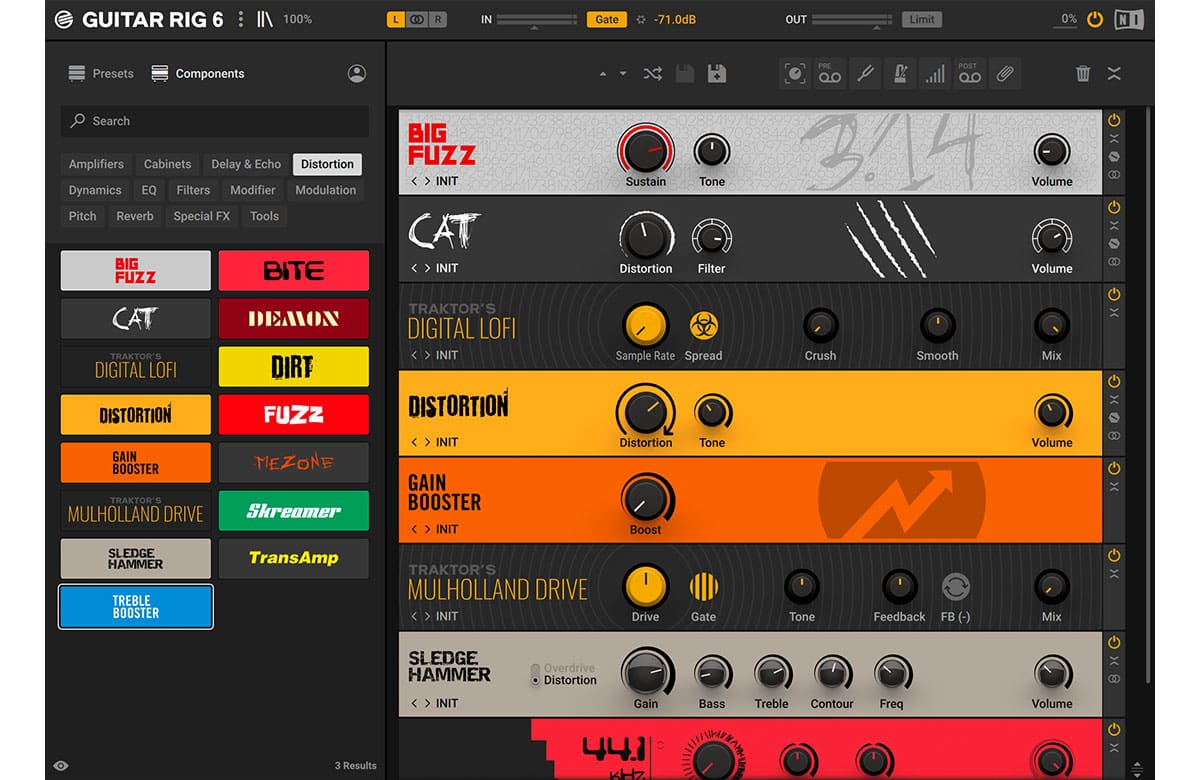Collapse the Sledge Hammer module
1200x780 pixels.
(1114, 661)
